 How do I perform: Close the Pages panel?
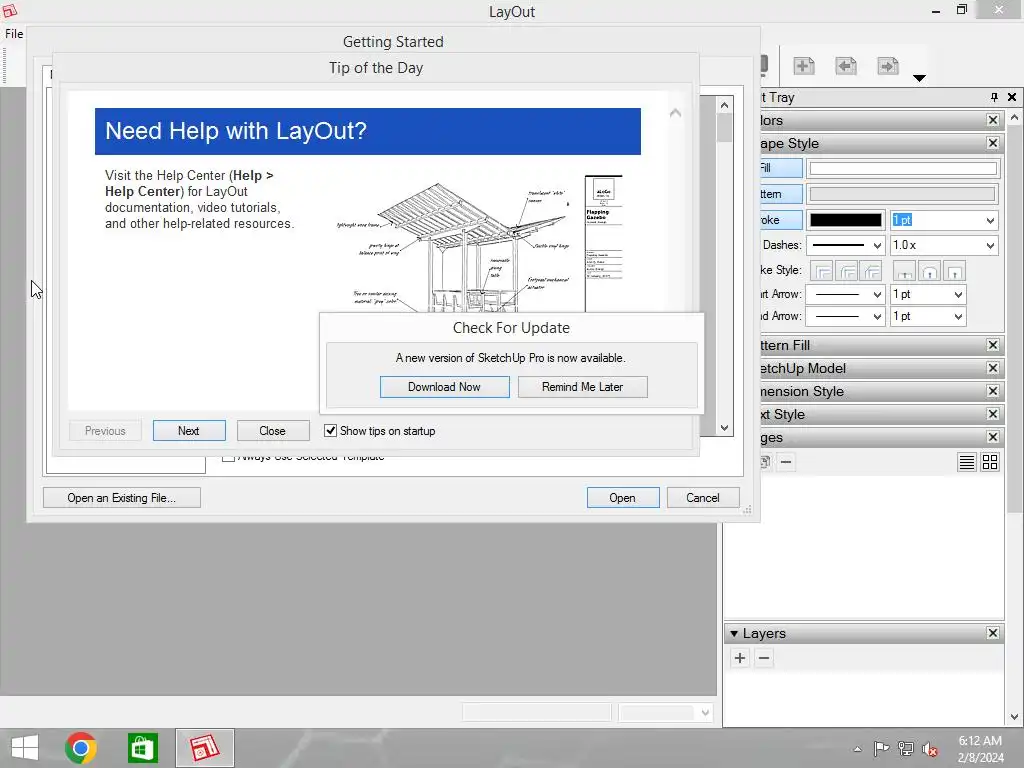tap(993, 437)
